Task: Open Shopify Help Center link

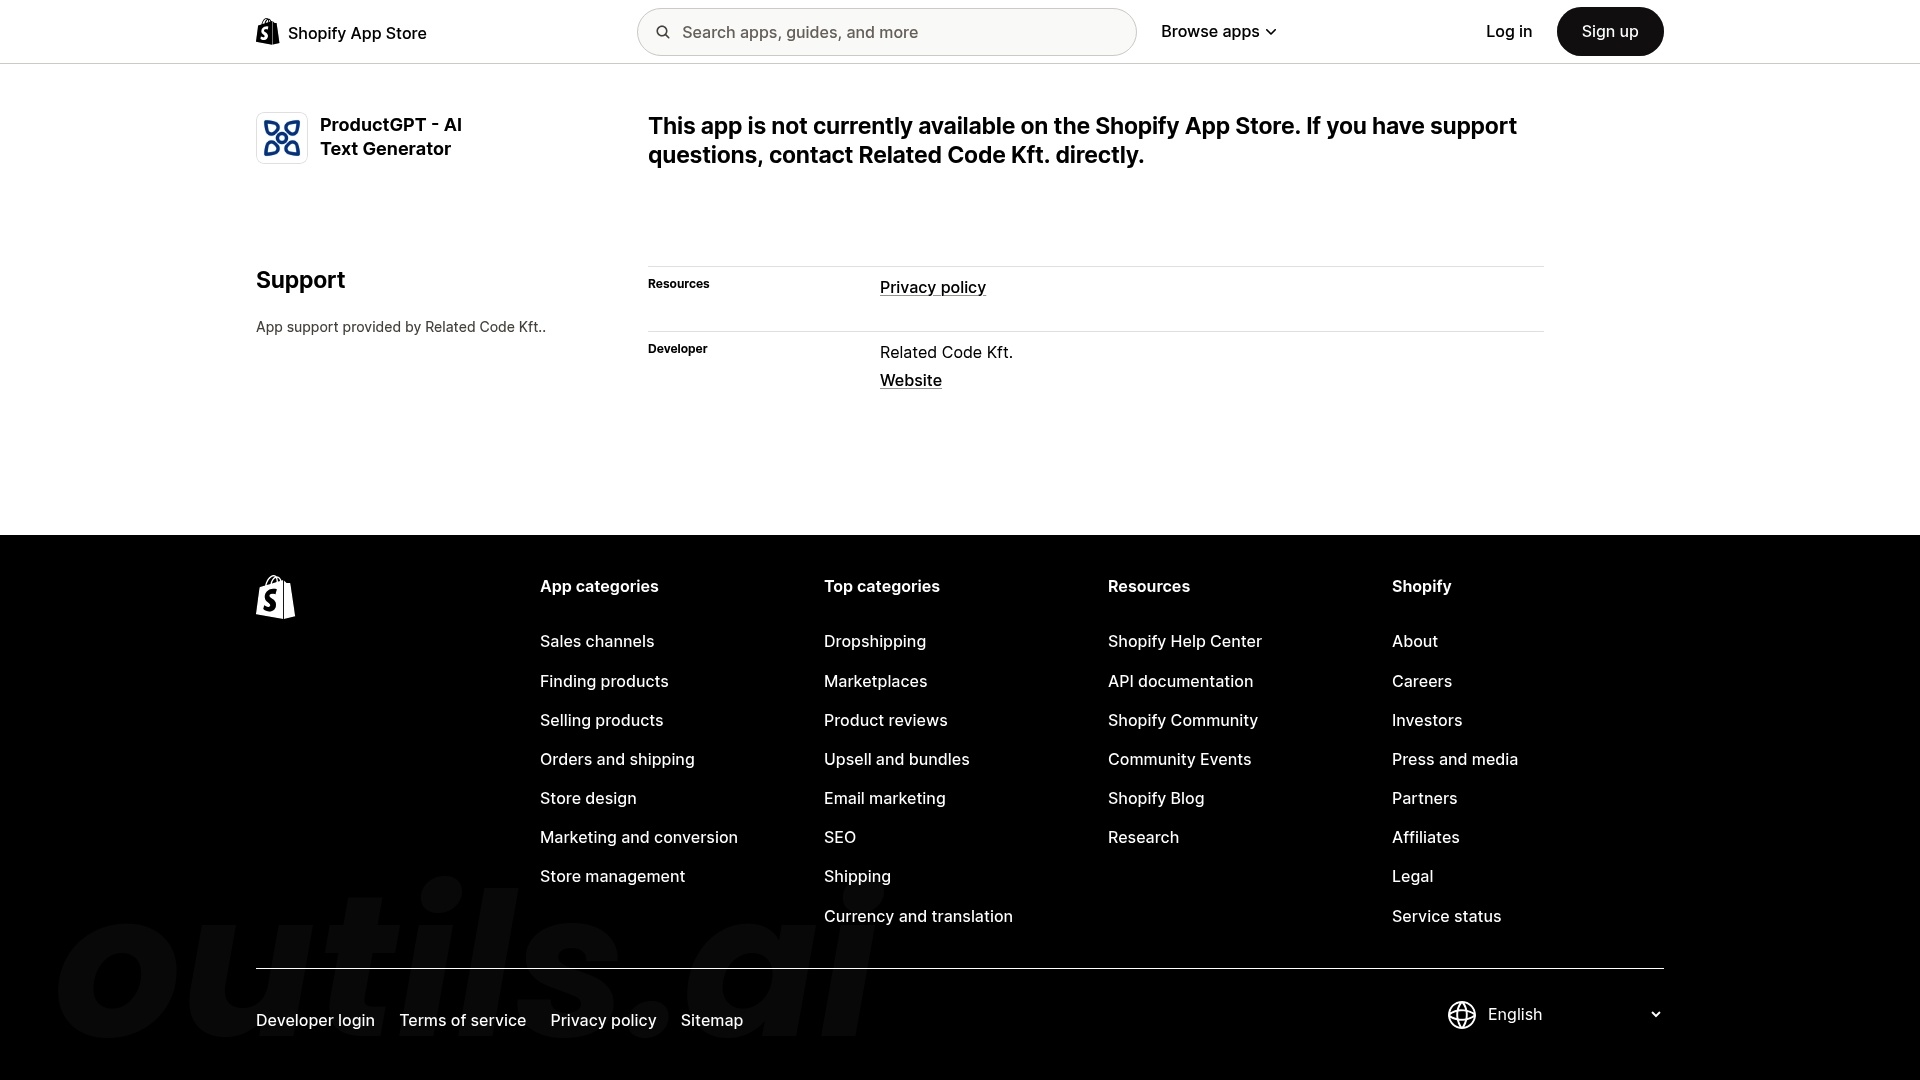Action: click(1185, 642)
